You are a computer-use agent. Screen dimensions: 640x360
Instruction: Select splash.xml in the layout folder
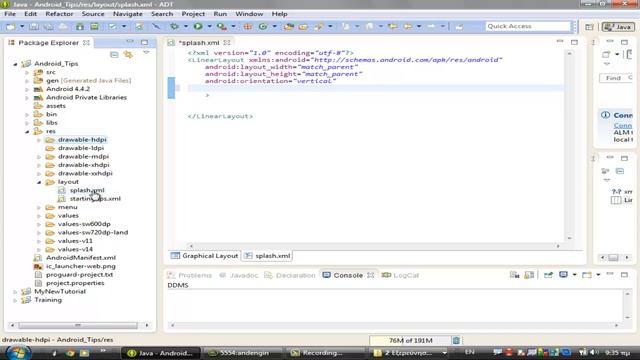tap(87, 190)
